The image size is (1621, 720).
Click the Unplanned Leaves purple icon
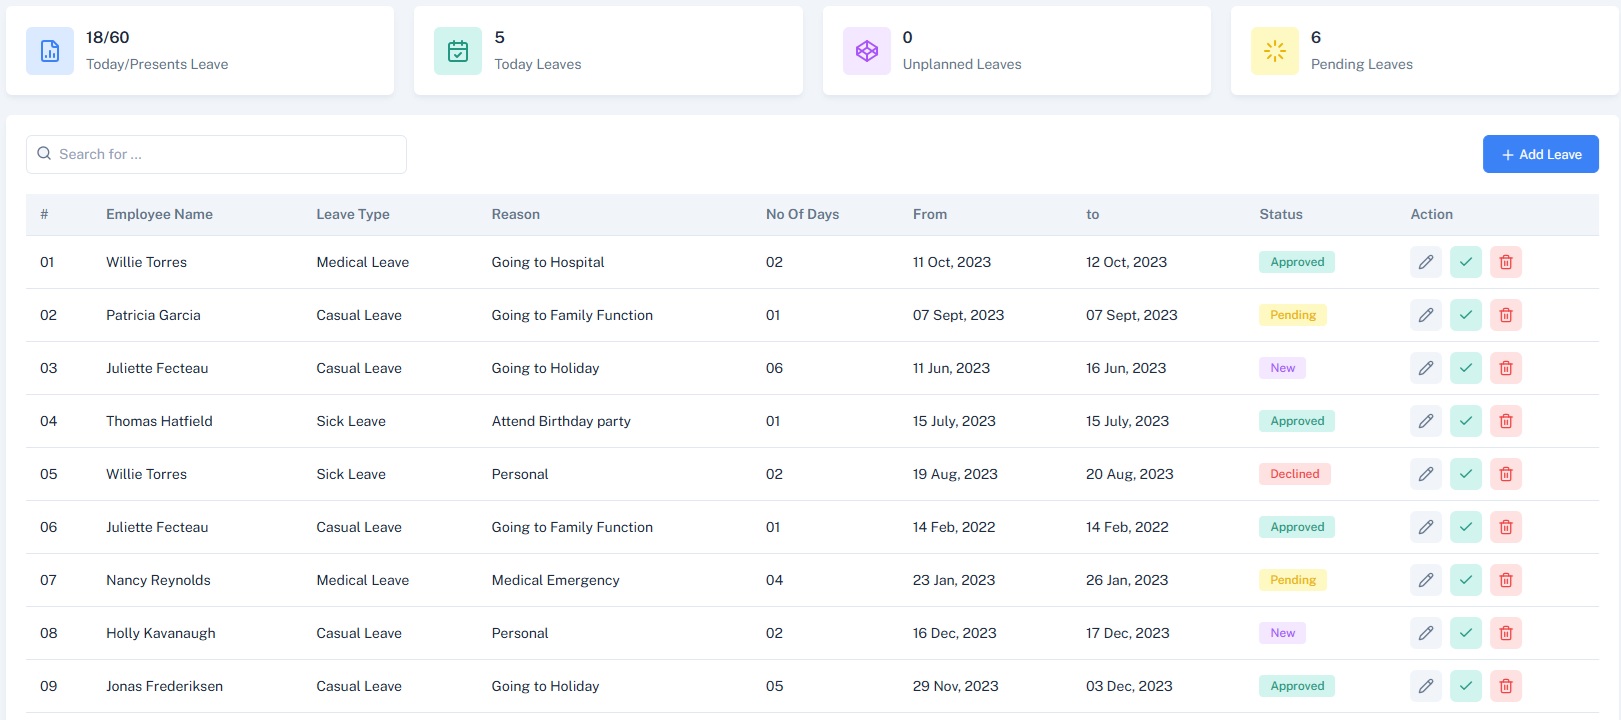[866, 51]
